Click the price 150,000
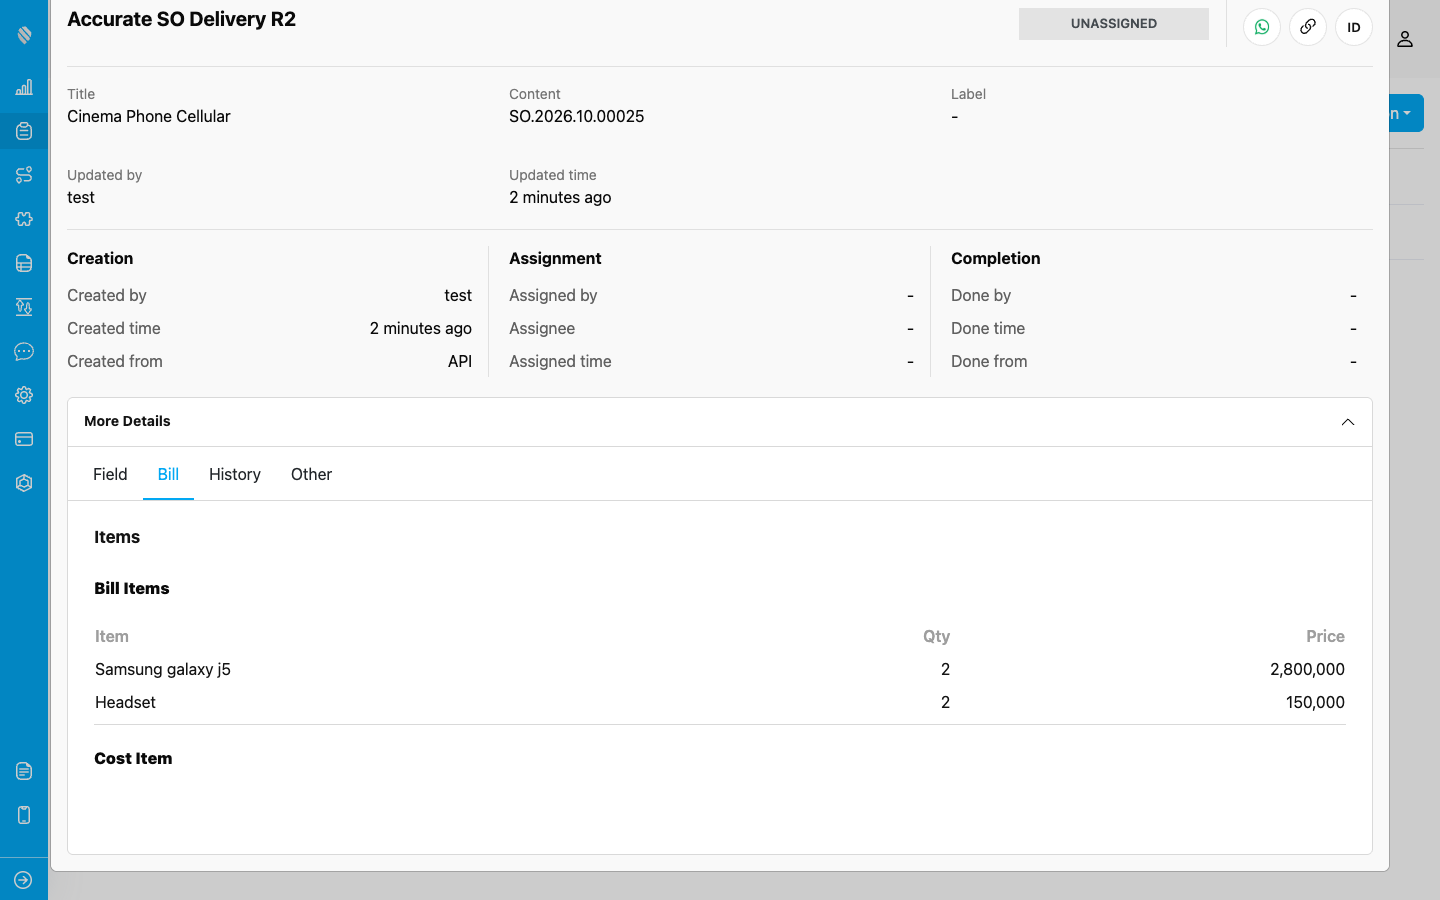The image size is (1440, 900). point(1315,702)
